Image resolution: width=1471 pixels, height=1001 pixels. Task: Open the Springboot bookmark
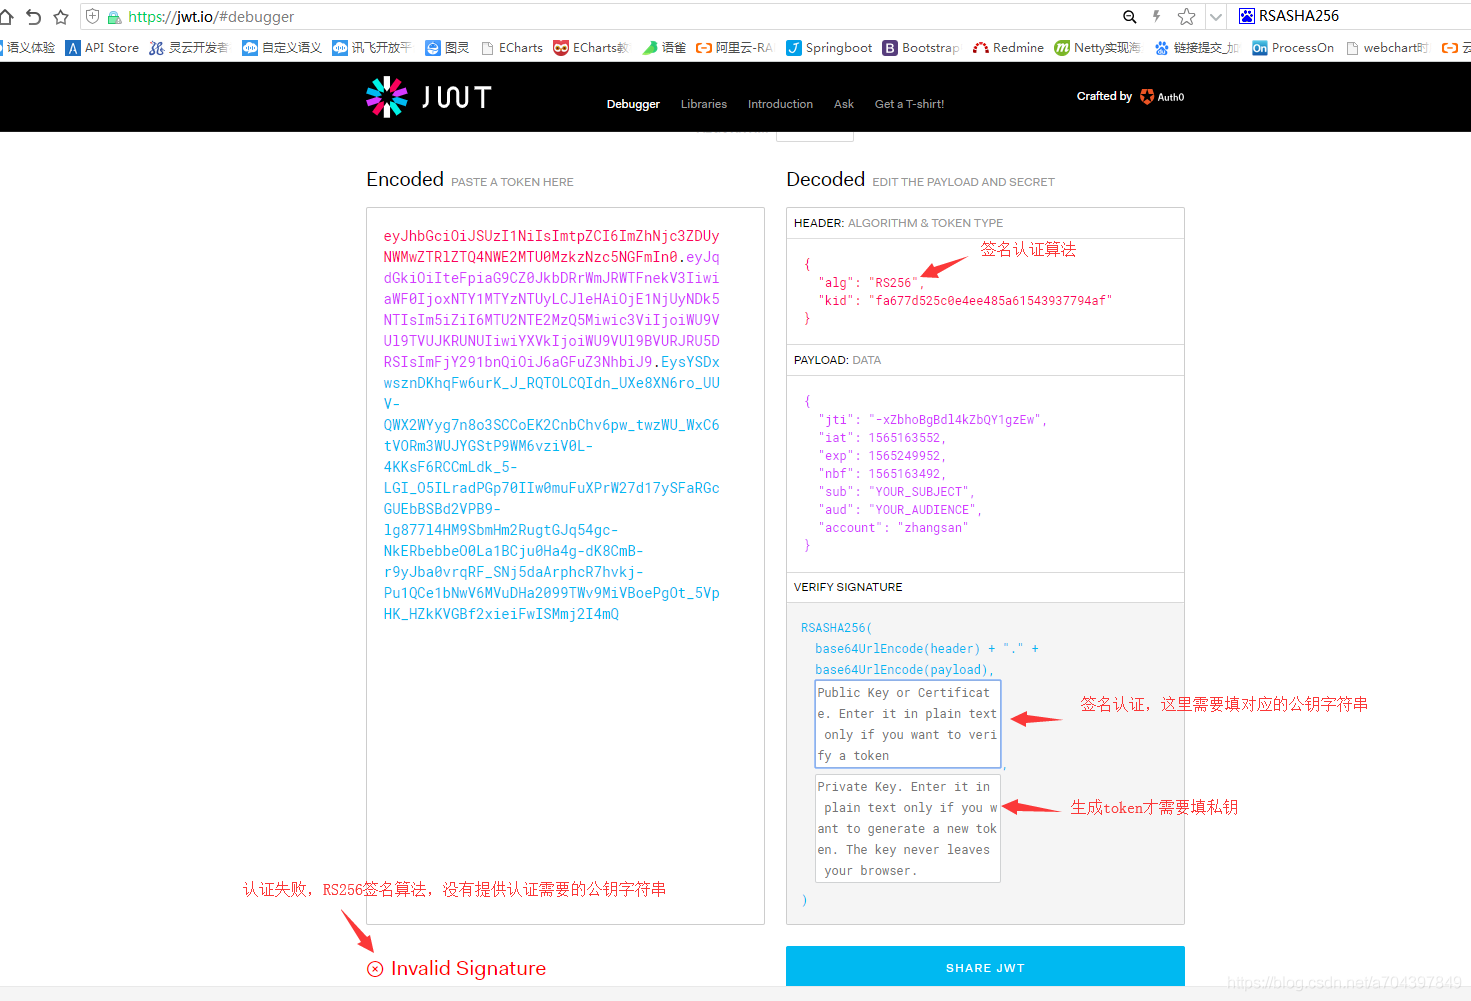tap(829, 48)
